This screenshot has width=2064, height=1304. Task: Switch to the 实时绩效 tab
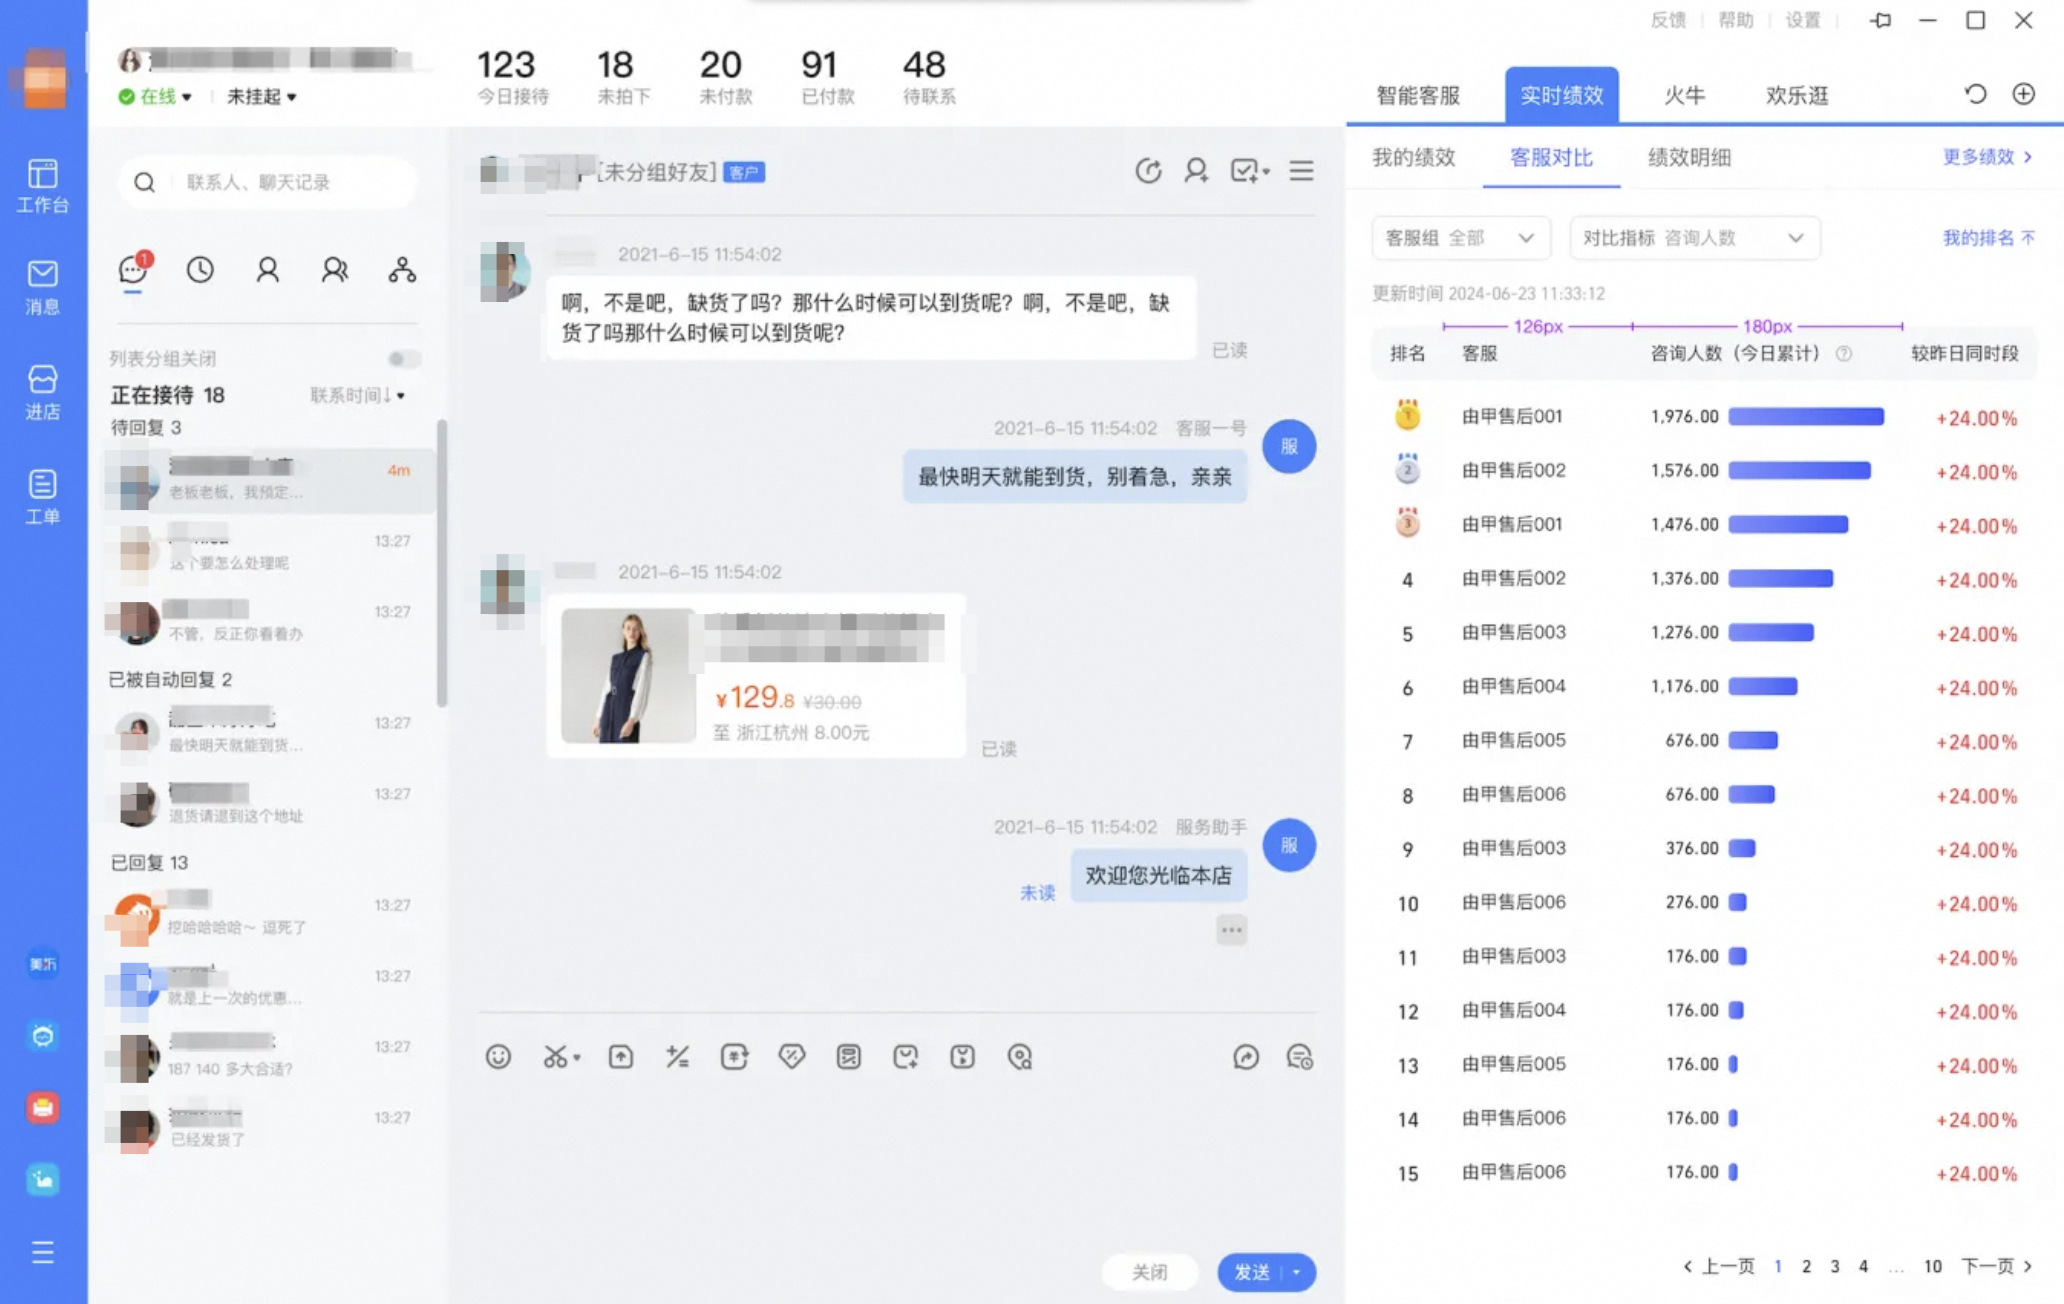point(1561,95)
